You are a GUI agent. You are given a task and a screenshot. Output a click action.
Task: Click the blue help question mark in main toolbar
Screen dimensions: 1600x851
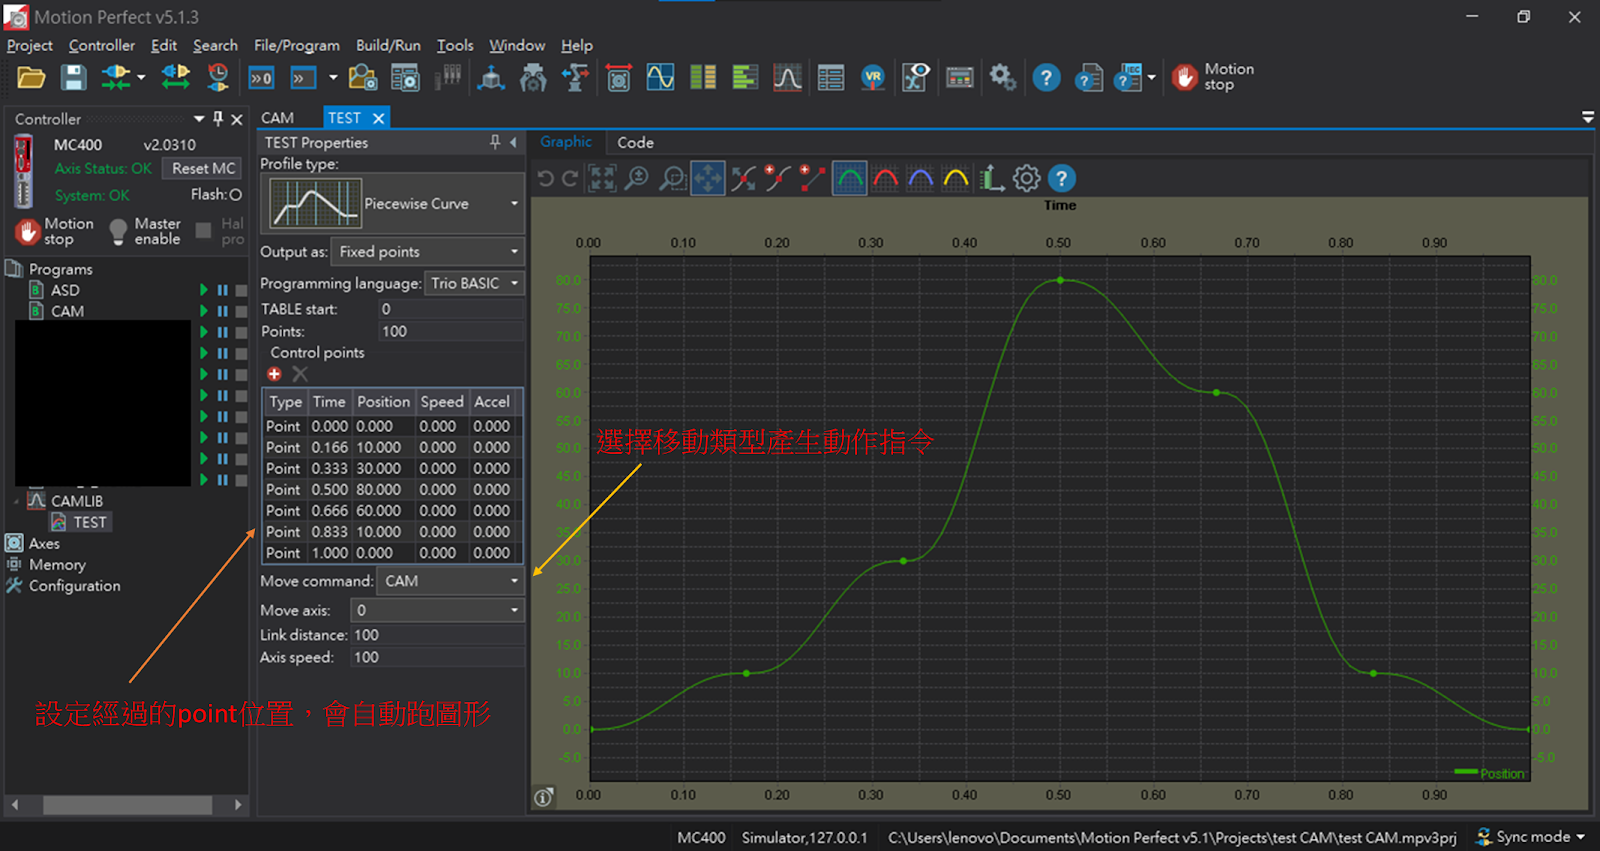click(x=1046, y=77)
